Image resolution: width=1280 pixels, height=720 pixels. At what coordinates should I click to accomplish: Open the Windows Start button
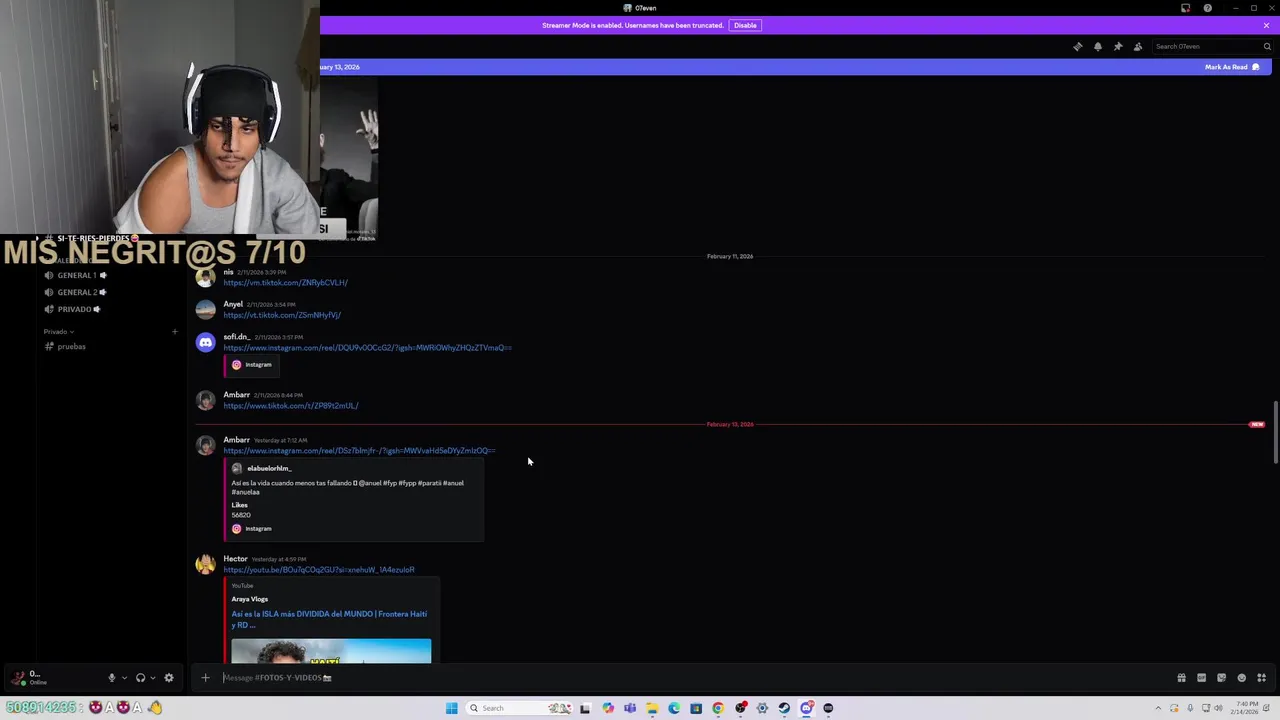(451, 708)
